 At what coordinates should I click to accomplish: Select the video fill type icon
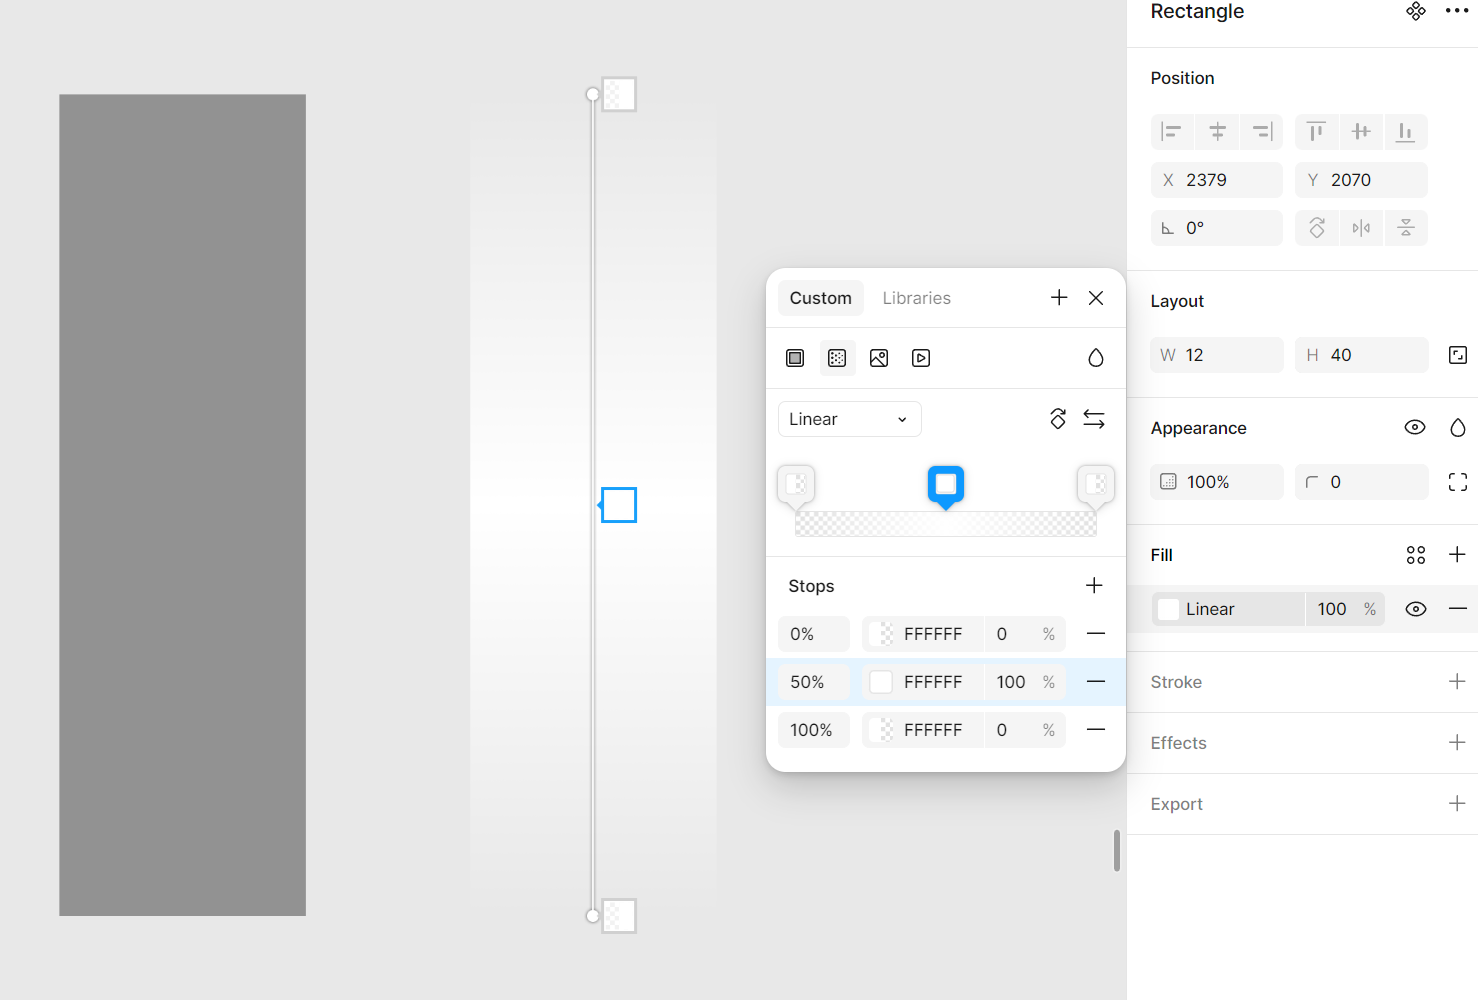pos(921,358)
